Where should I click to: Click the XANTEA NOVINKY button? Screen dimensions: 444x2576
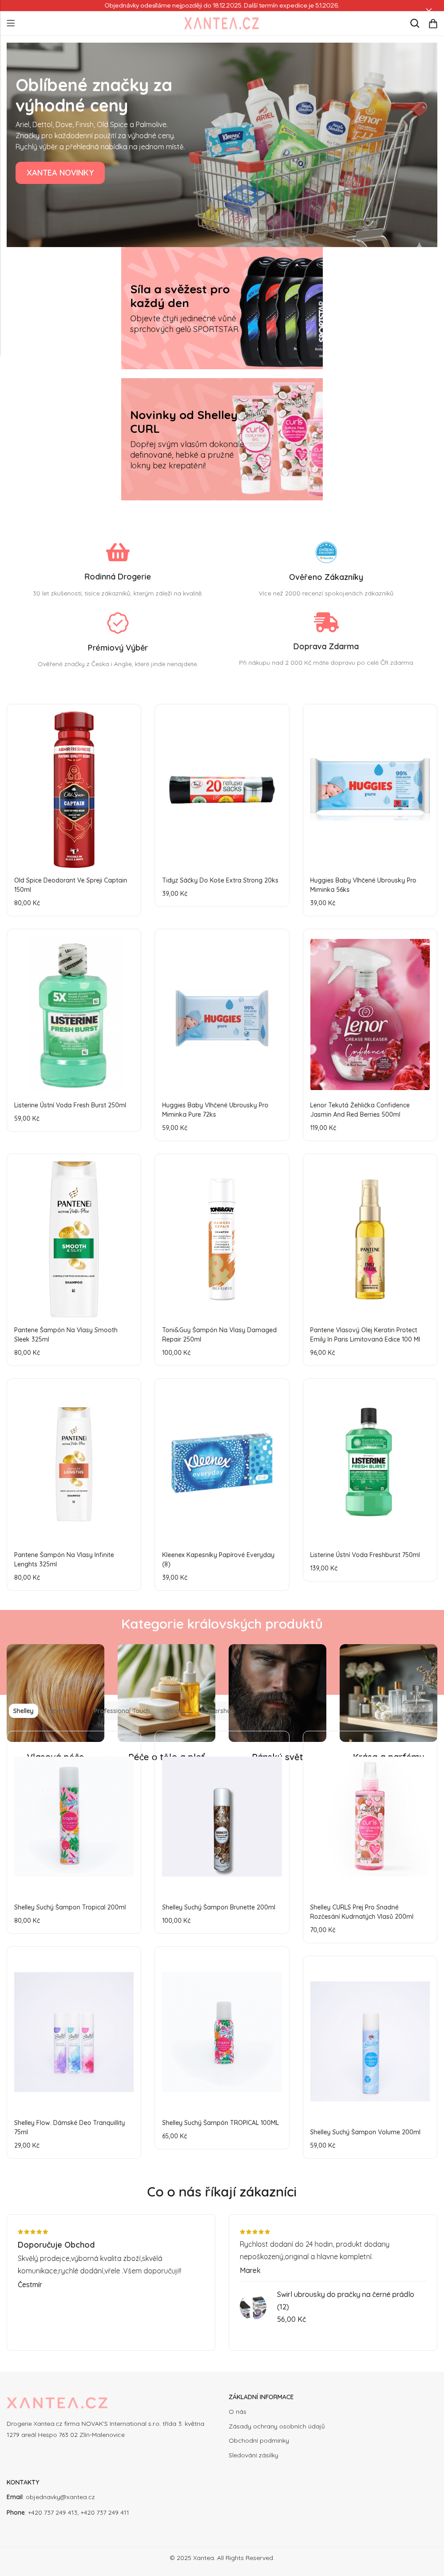click(x=60, y=173)
